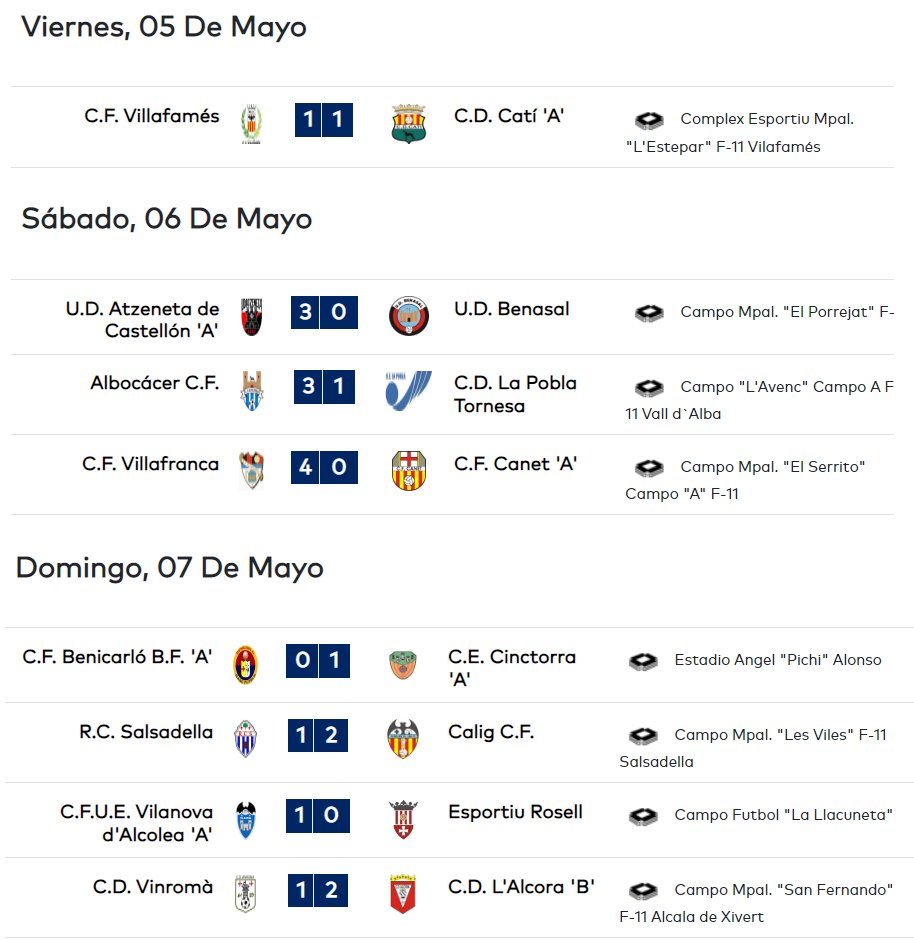
Task: Click the Complex Esportiu Mpal. L'Estepar venue
Action: (x=740, y=132)
